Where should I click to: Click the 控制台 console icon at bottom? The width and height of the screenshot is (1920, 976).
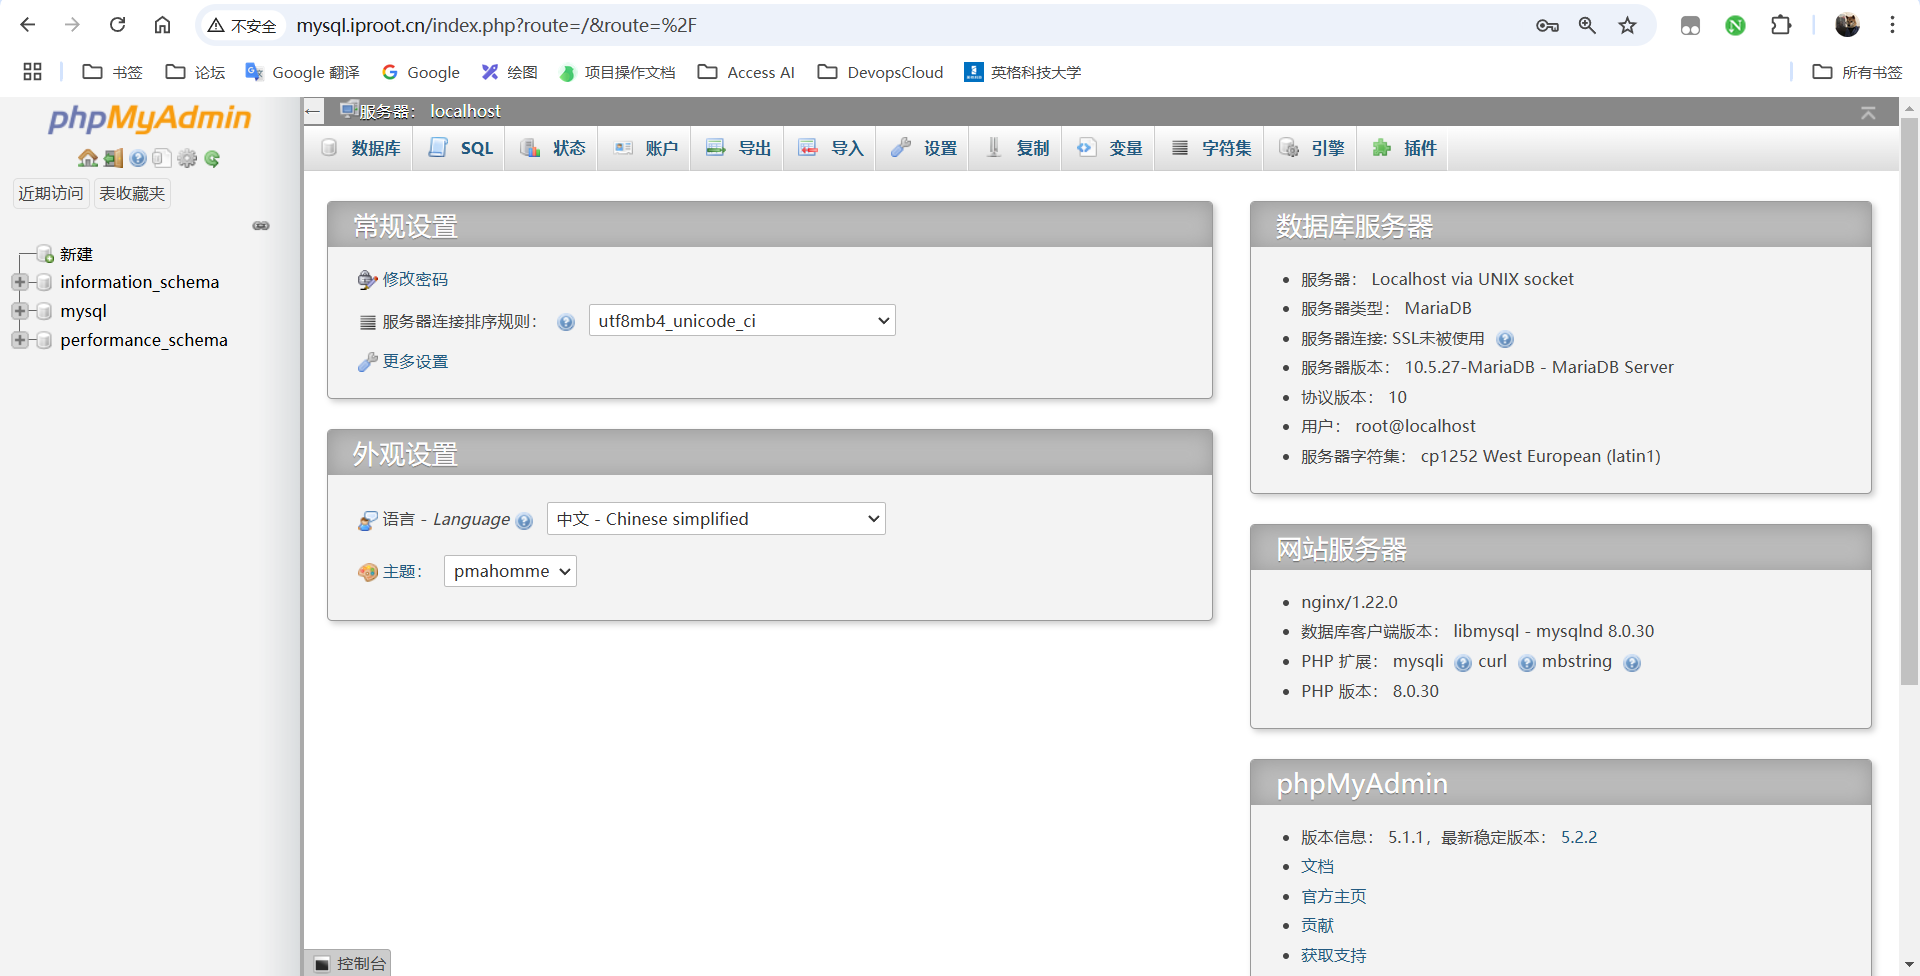pos(322,963)
